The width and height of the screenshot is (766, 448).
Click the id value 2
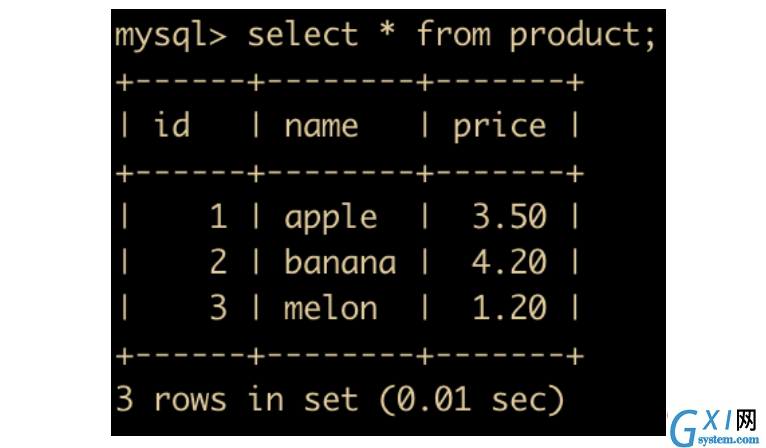218,262
